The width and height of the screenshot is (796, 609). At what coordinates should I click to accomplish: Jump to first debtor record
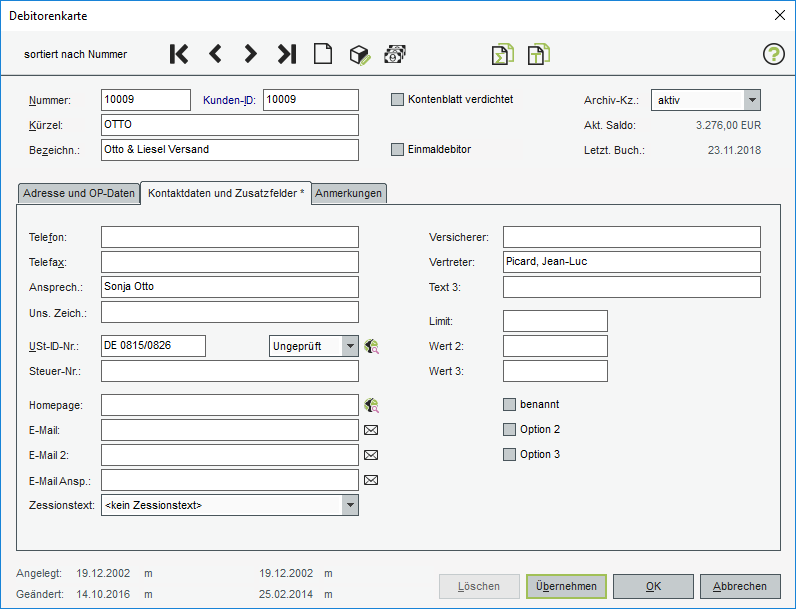tap(179, 54)
